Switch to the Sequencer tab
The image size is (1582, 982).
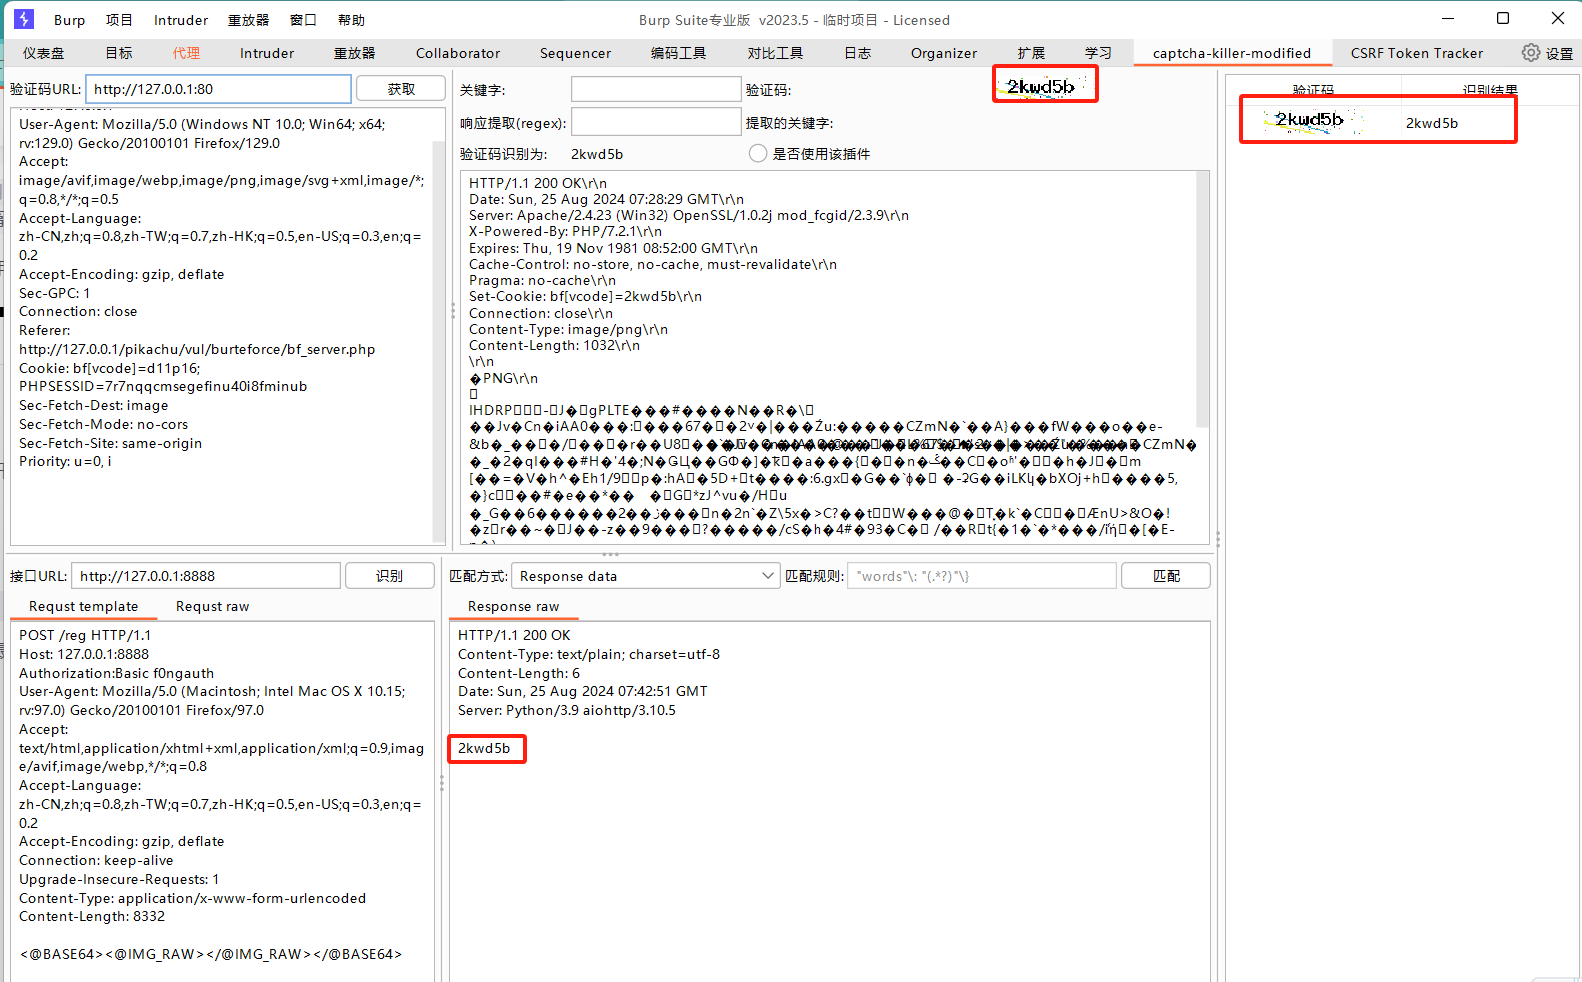tap(575, 53)
